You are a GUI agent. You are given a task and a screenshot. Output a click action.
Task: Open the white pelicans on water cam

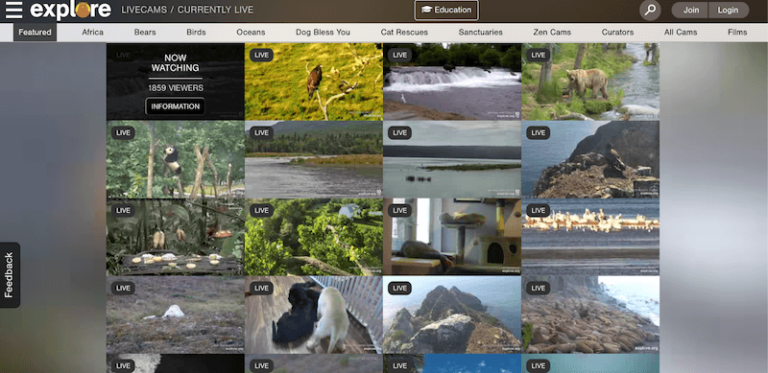[590, 236]
